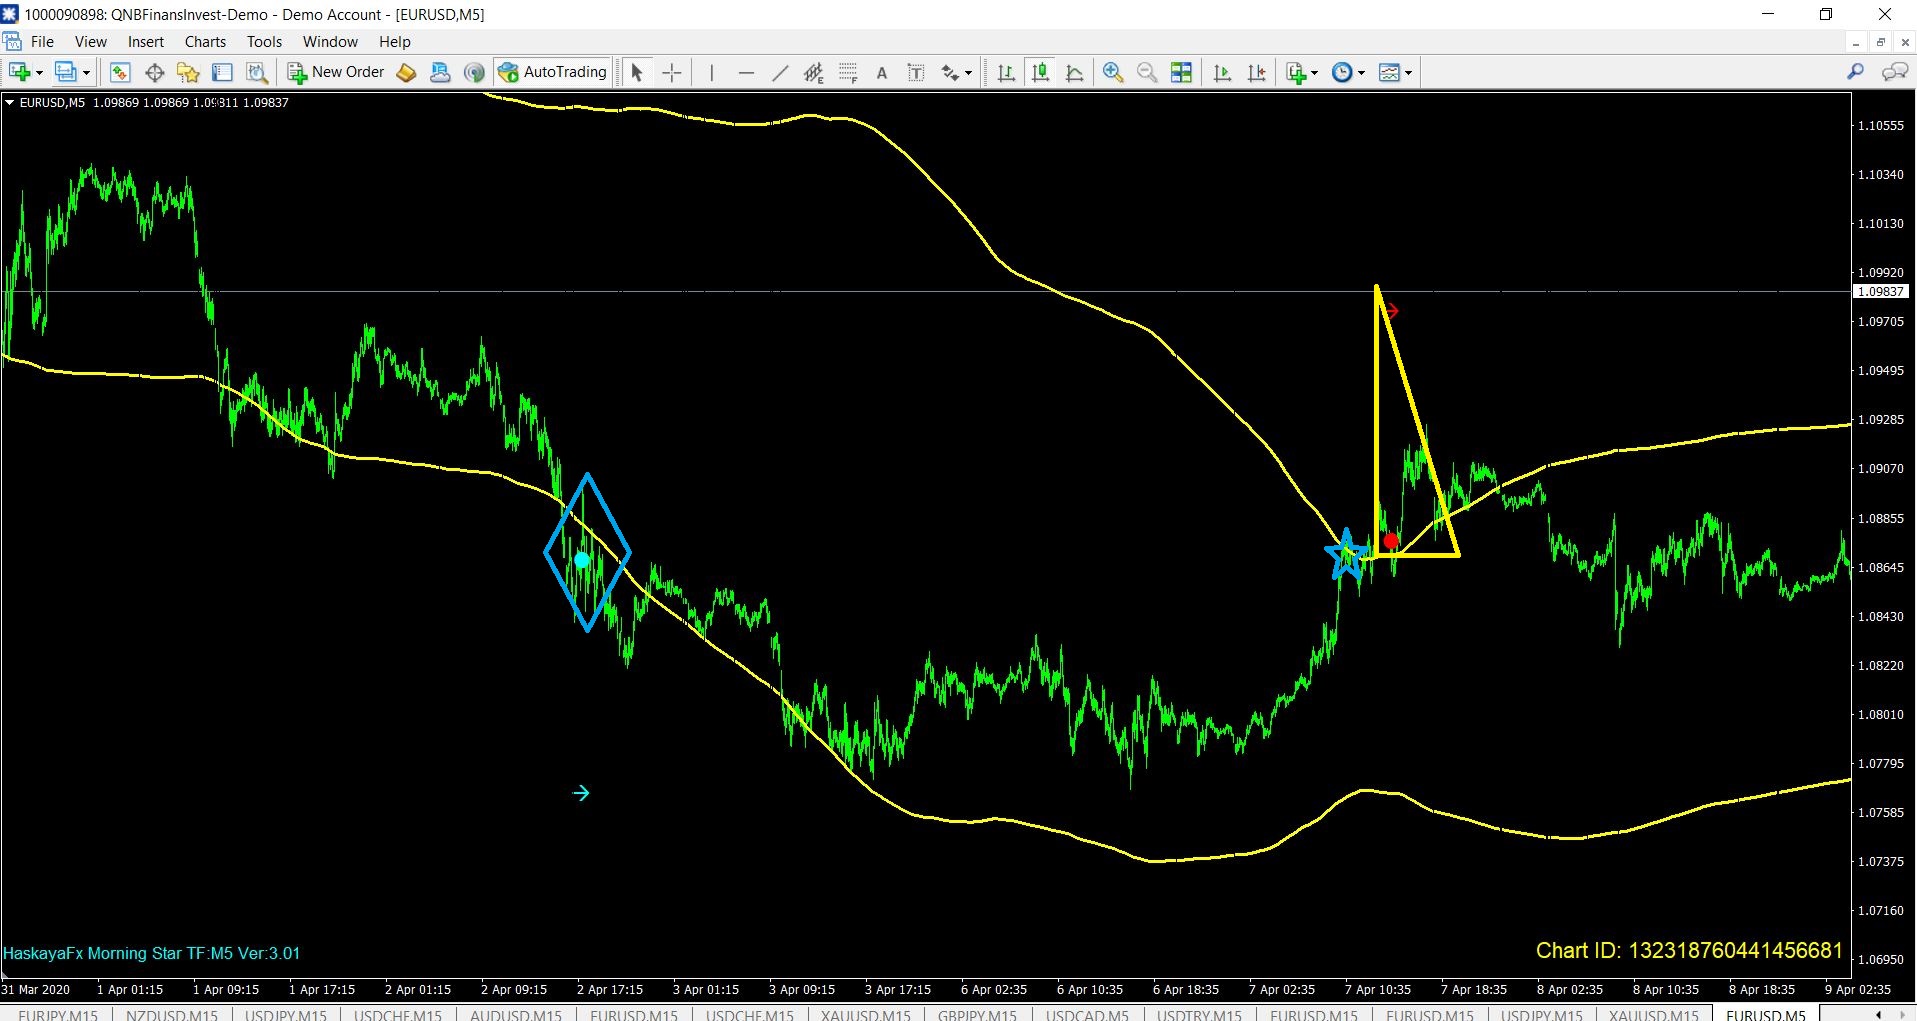Image resolution: width=1917 pixels, height=1021 pixels.
Task: Expand the arrows tool dropdown
Action: click(968, 73)
